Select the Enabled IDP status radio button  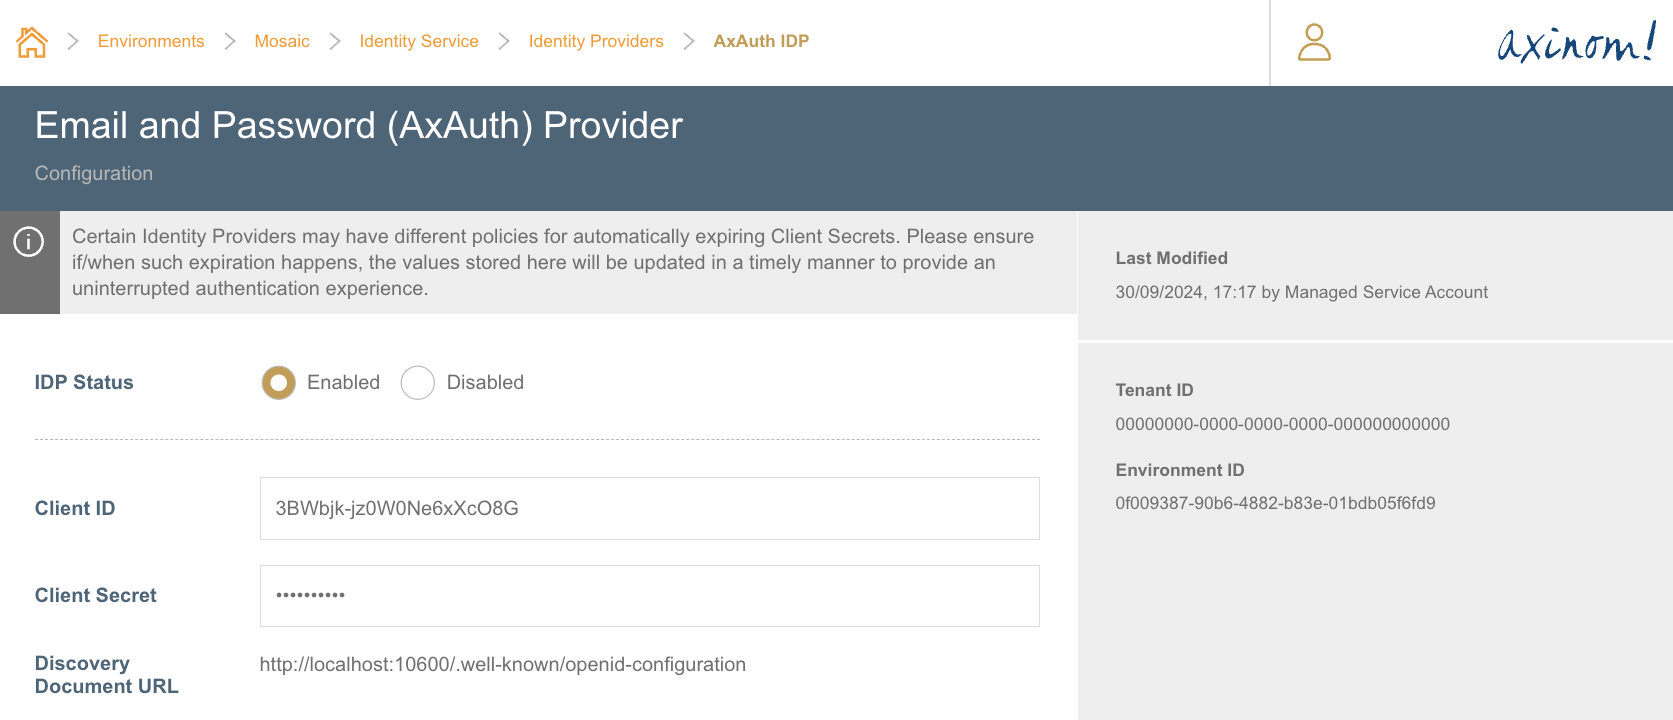tap(278, 383)
